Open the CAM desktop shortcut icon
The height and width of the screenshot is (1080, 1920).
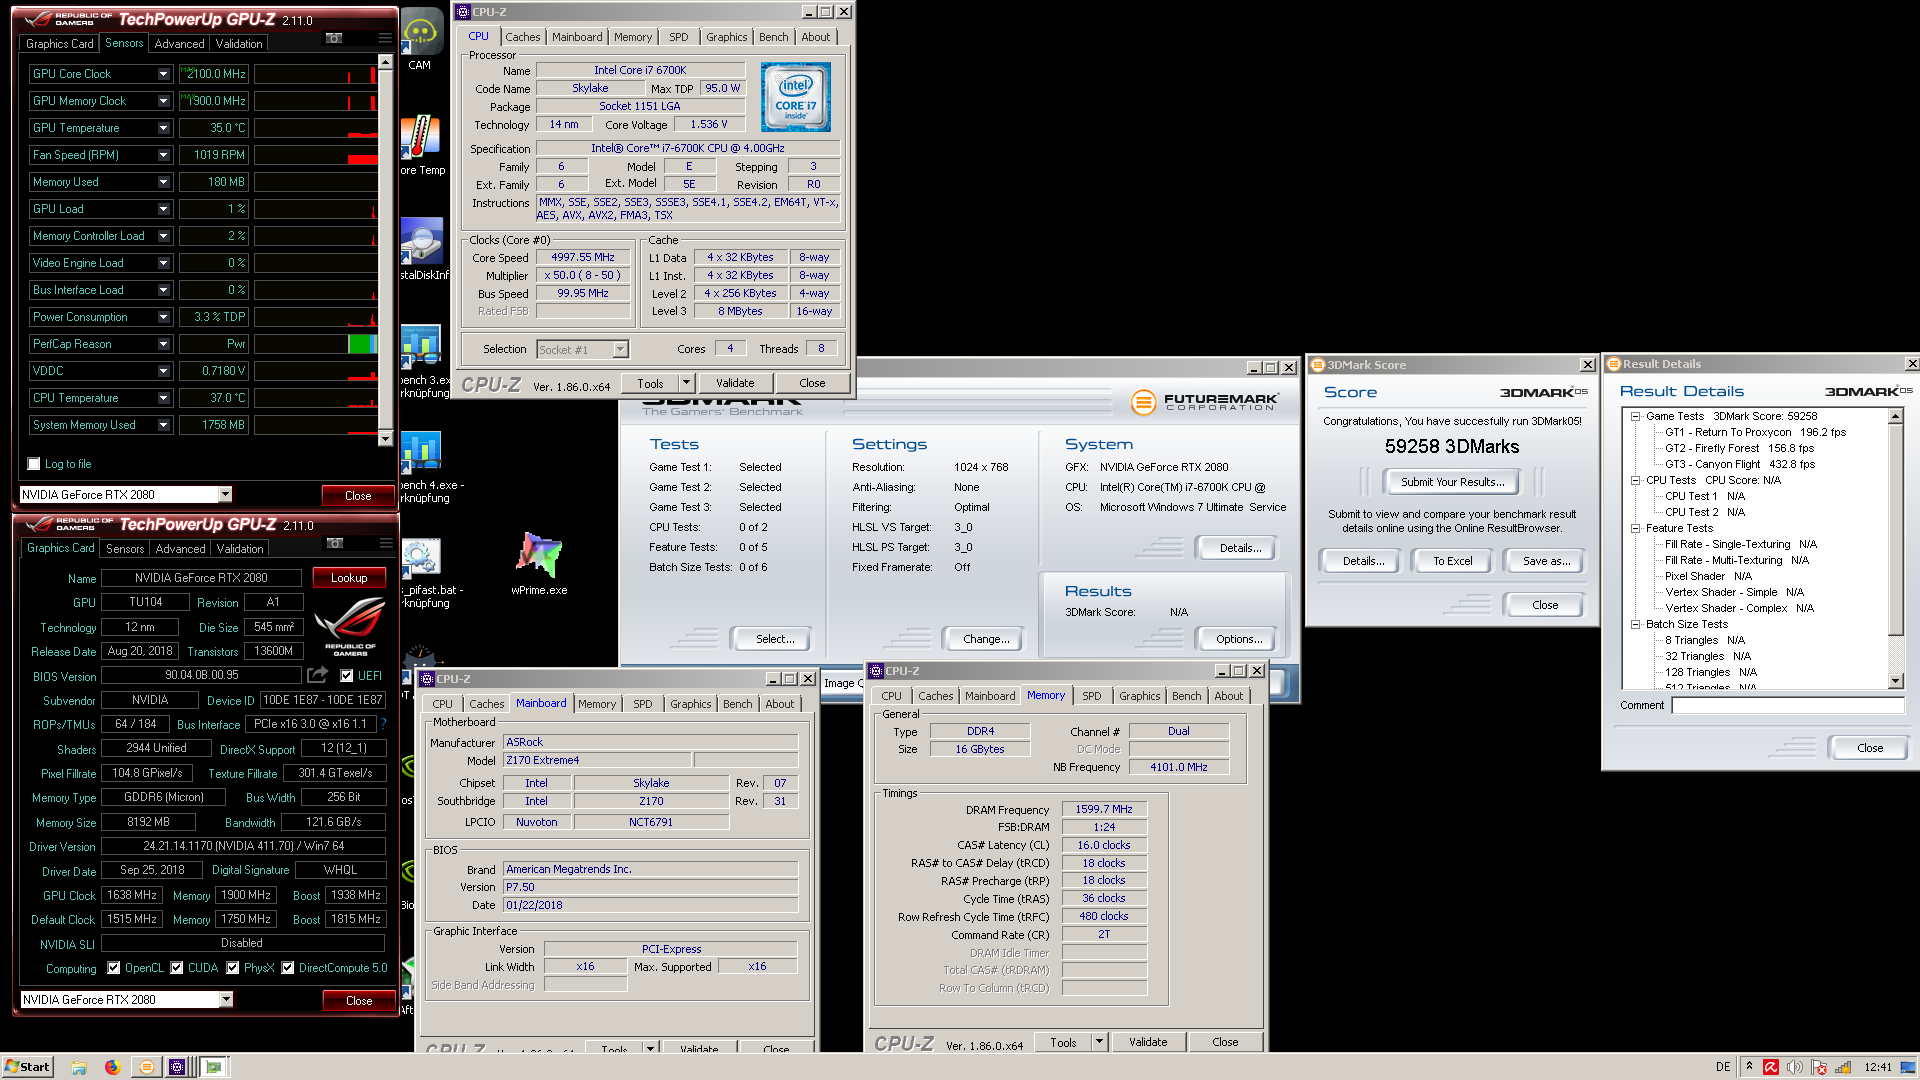[421, 32]
